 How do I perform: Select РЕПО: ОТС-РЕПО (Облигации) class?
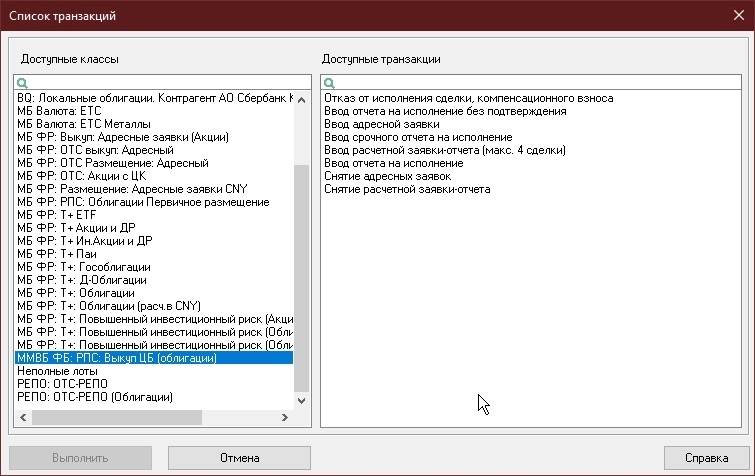154,397
